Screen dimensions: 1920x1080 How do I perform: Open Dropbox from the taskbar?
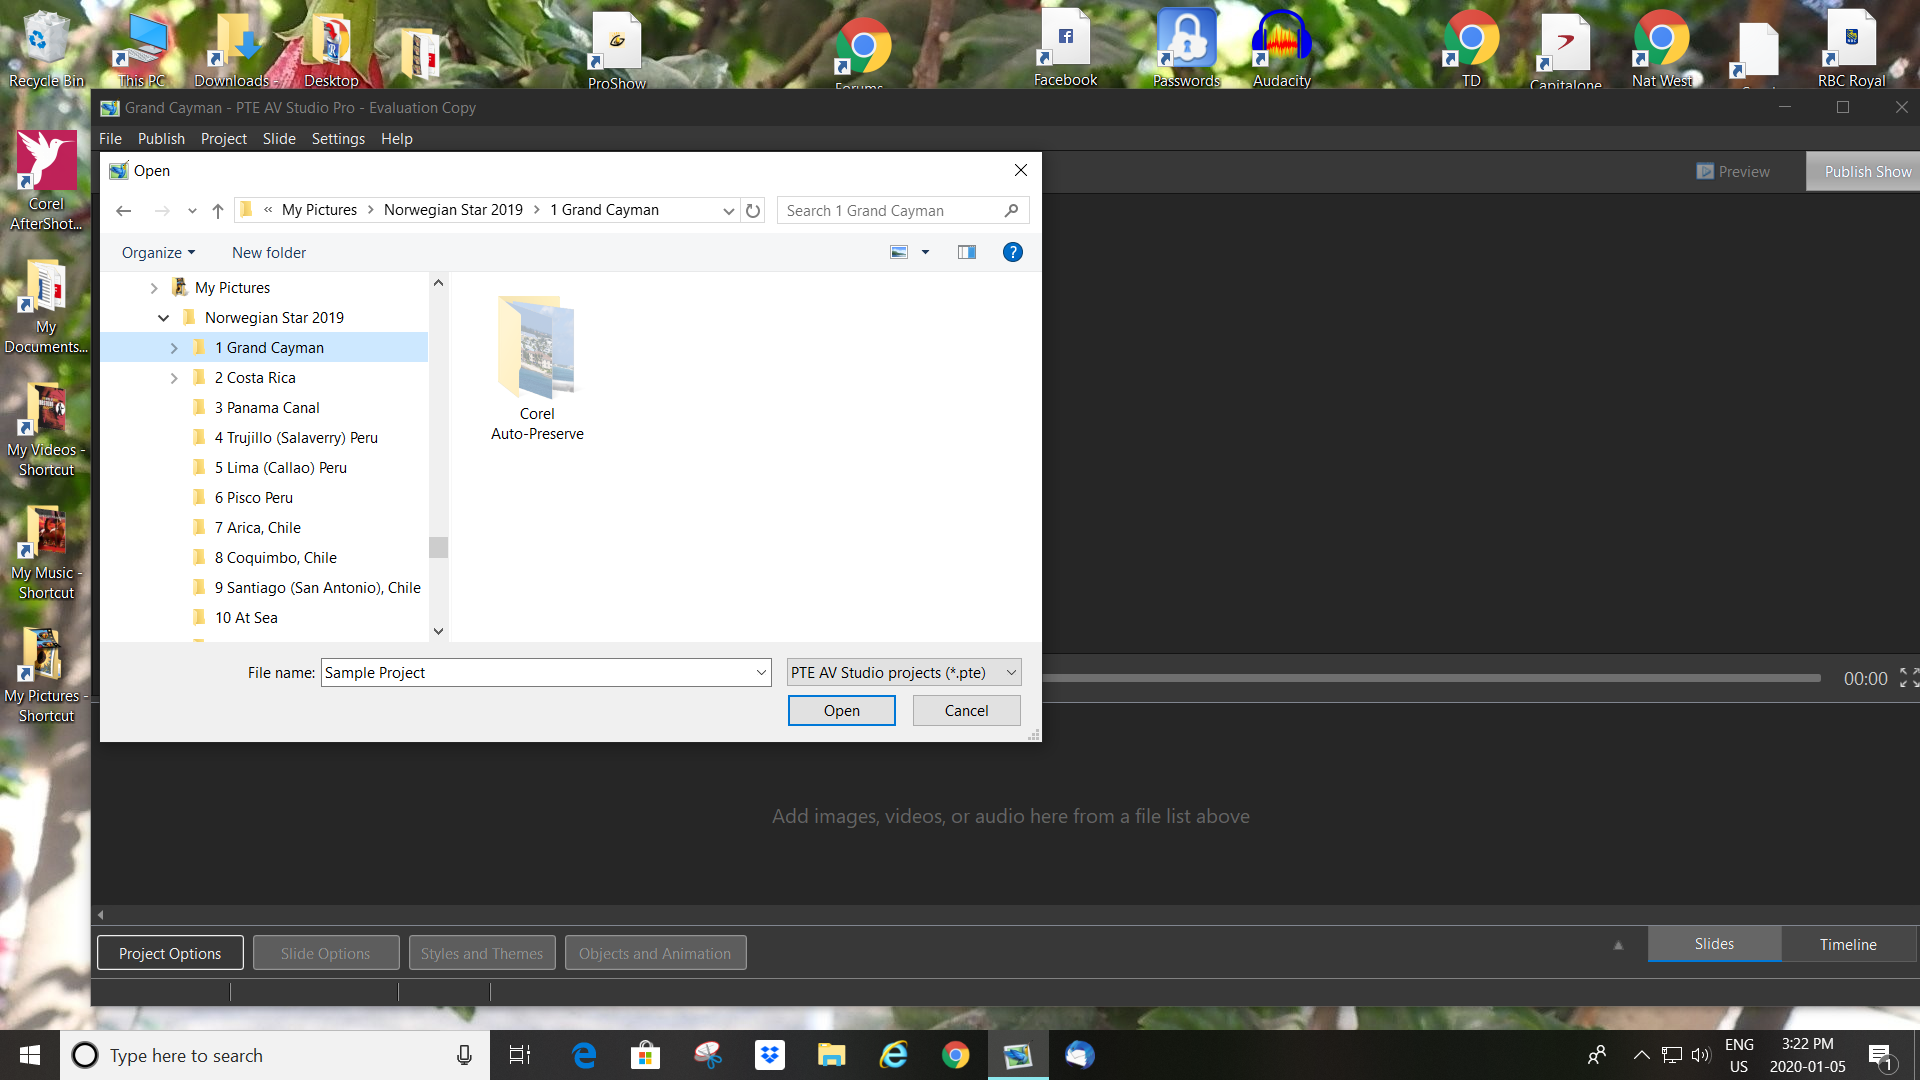point(769,1055)
